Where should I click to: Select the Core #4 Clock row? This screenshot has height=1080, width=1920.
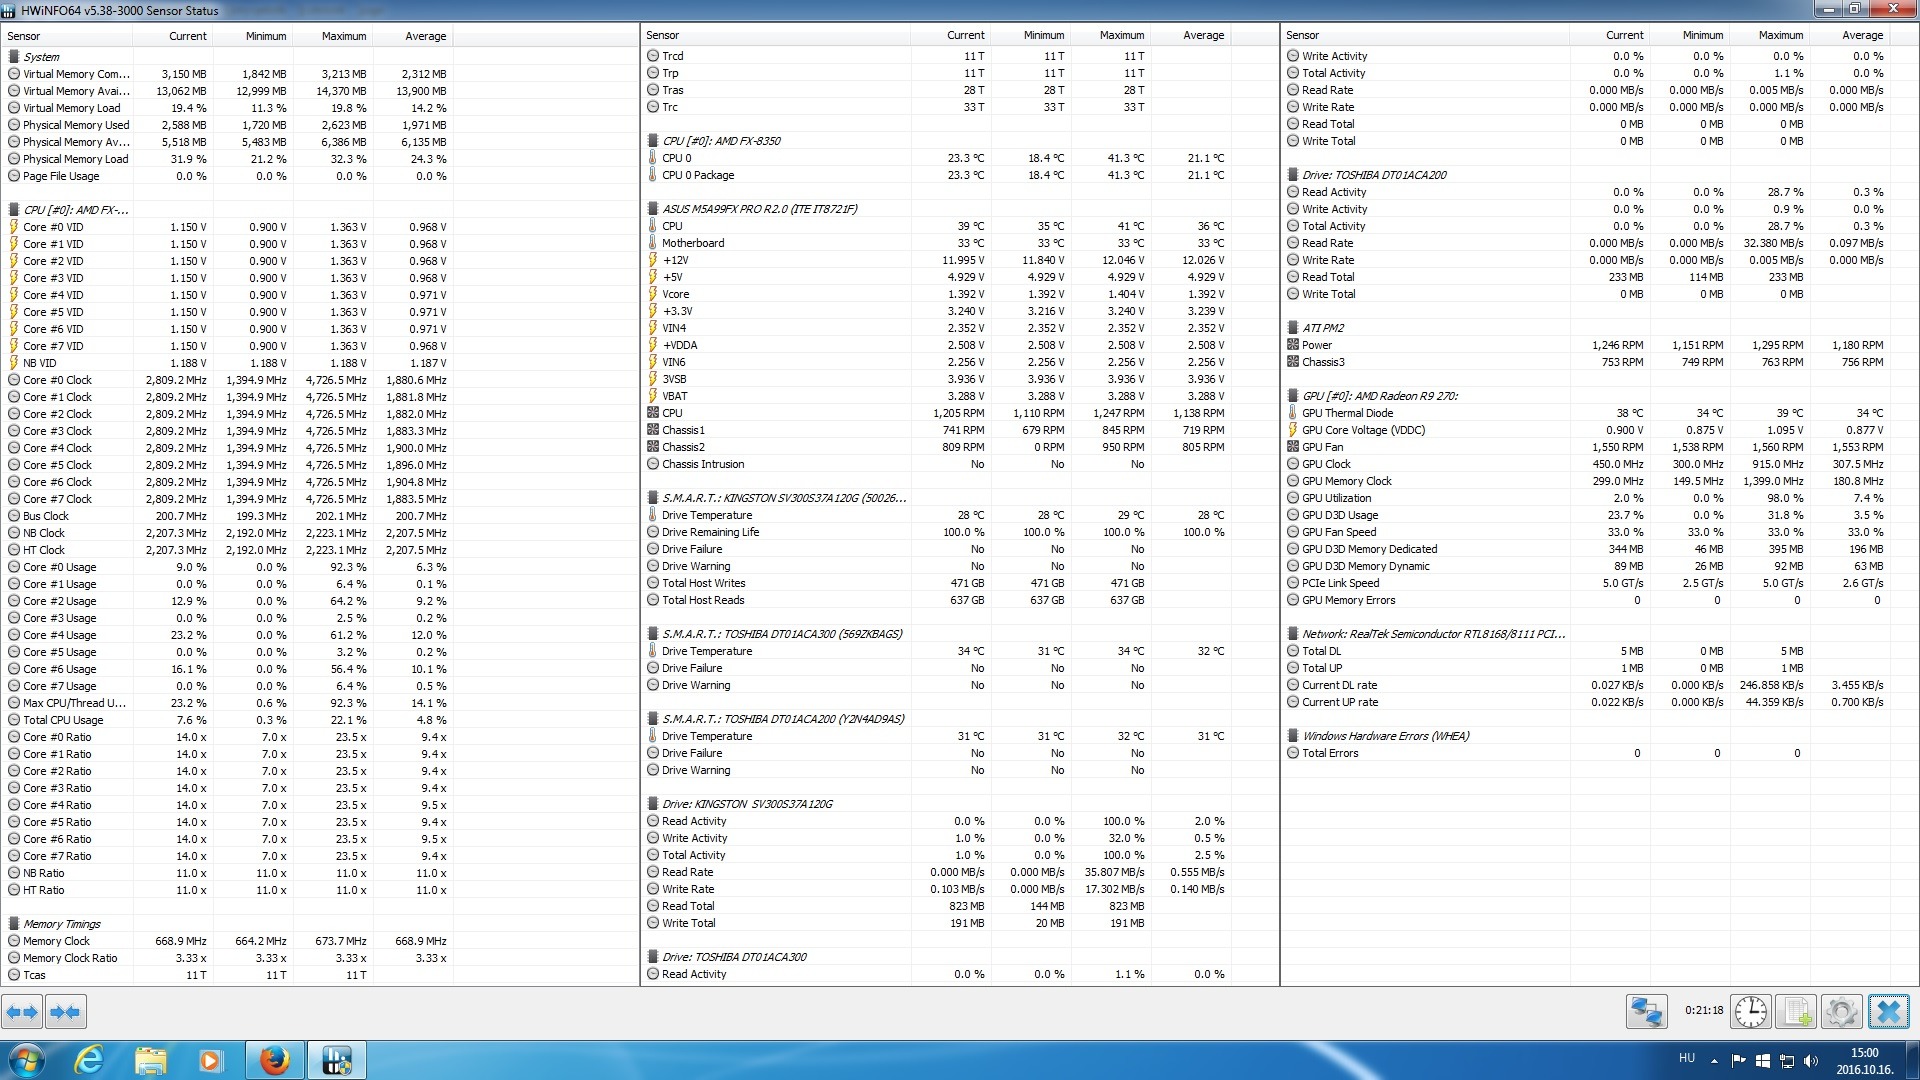pos(229,448)
